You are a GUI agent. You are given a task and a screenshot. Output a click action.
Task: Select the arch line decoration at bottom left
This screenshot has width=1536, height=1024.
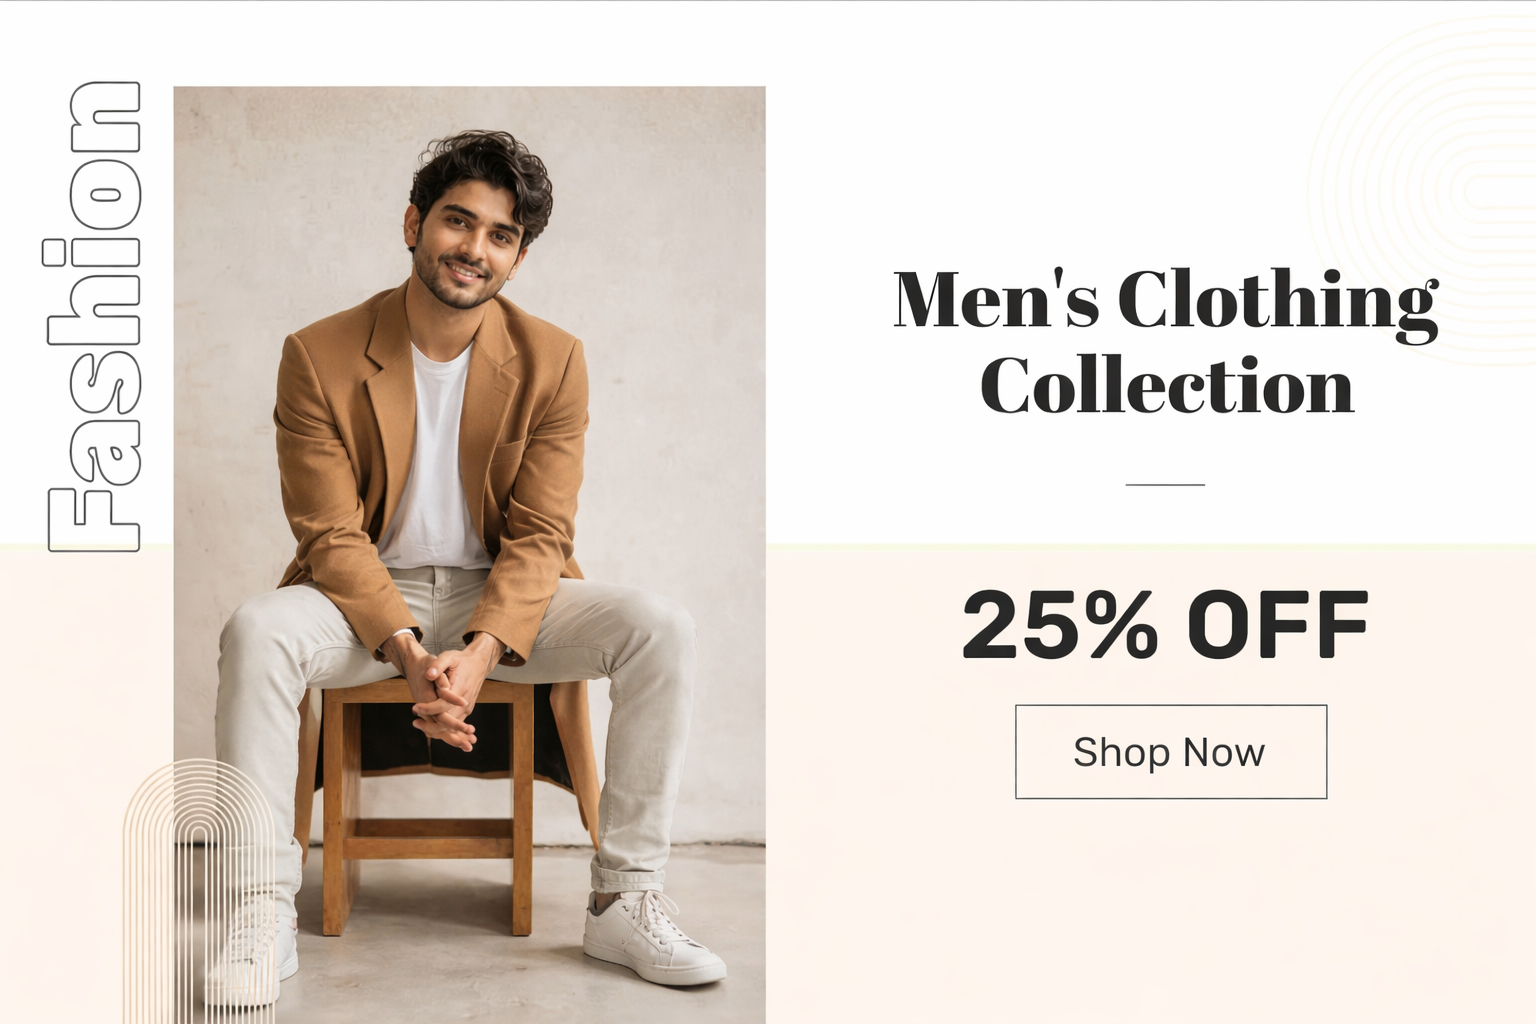tap(198, 891)
